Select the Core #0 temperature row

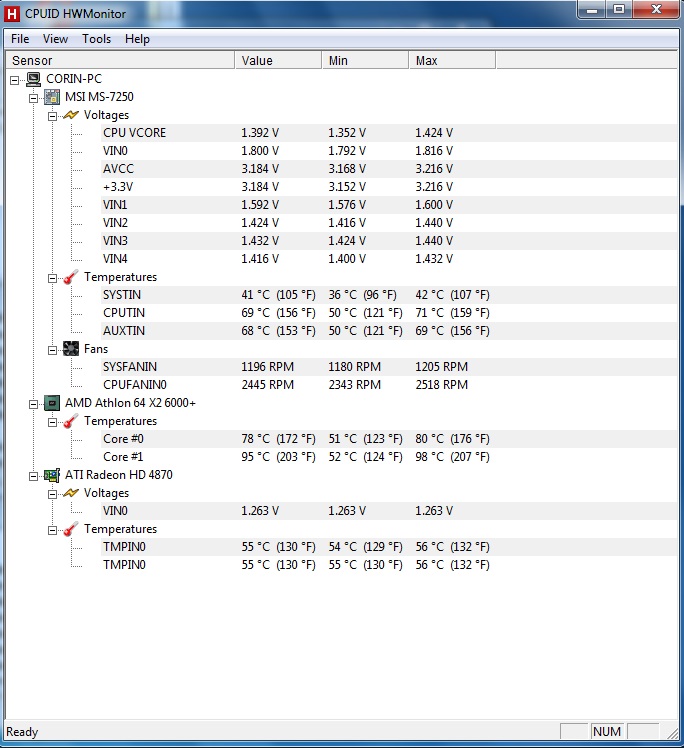389,439
